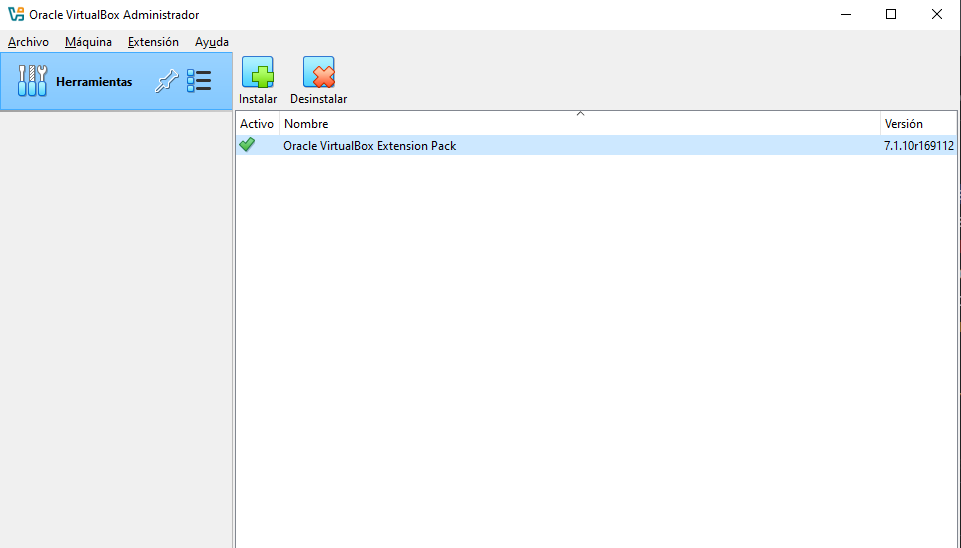Sort by the Nombre column header
Screen dimensions: 961x548
580,124
